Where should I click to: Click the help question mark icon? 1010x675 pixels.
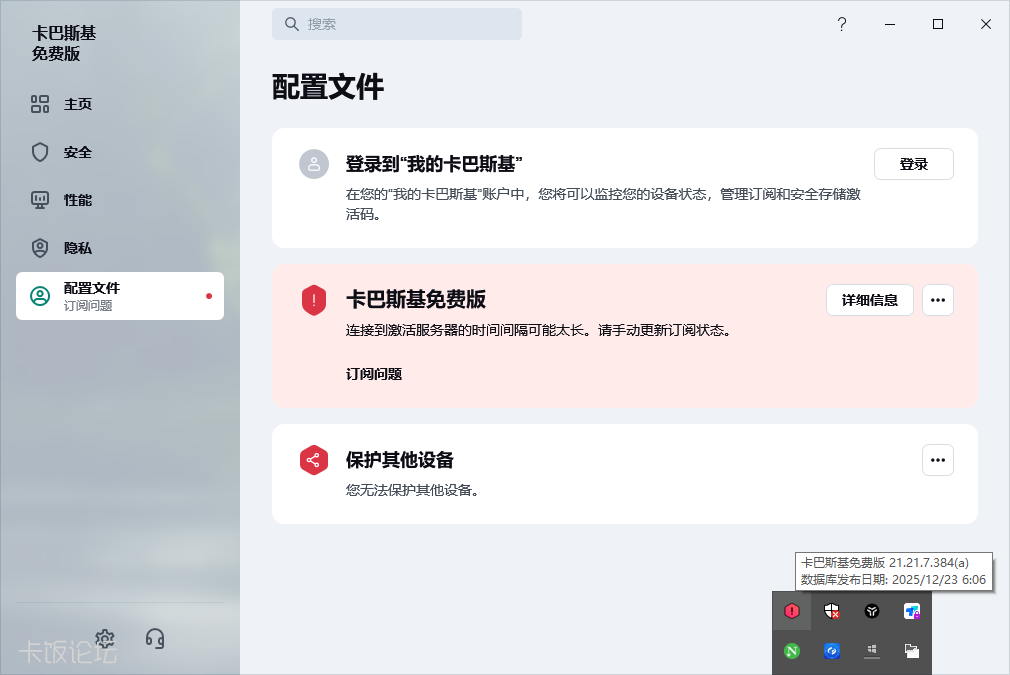(842, 25)
